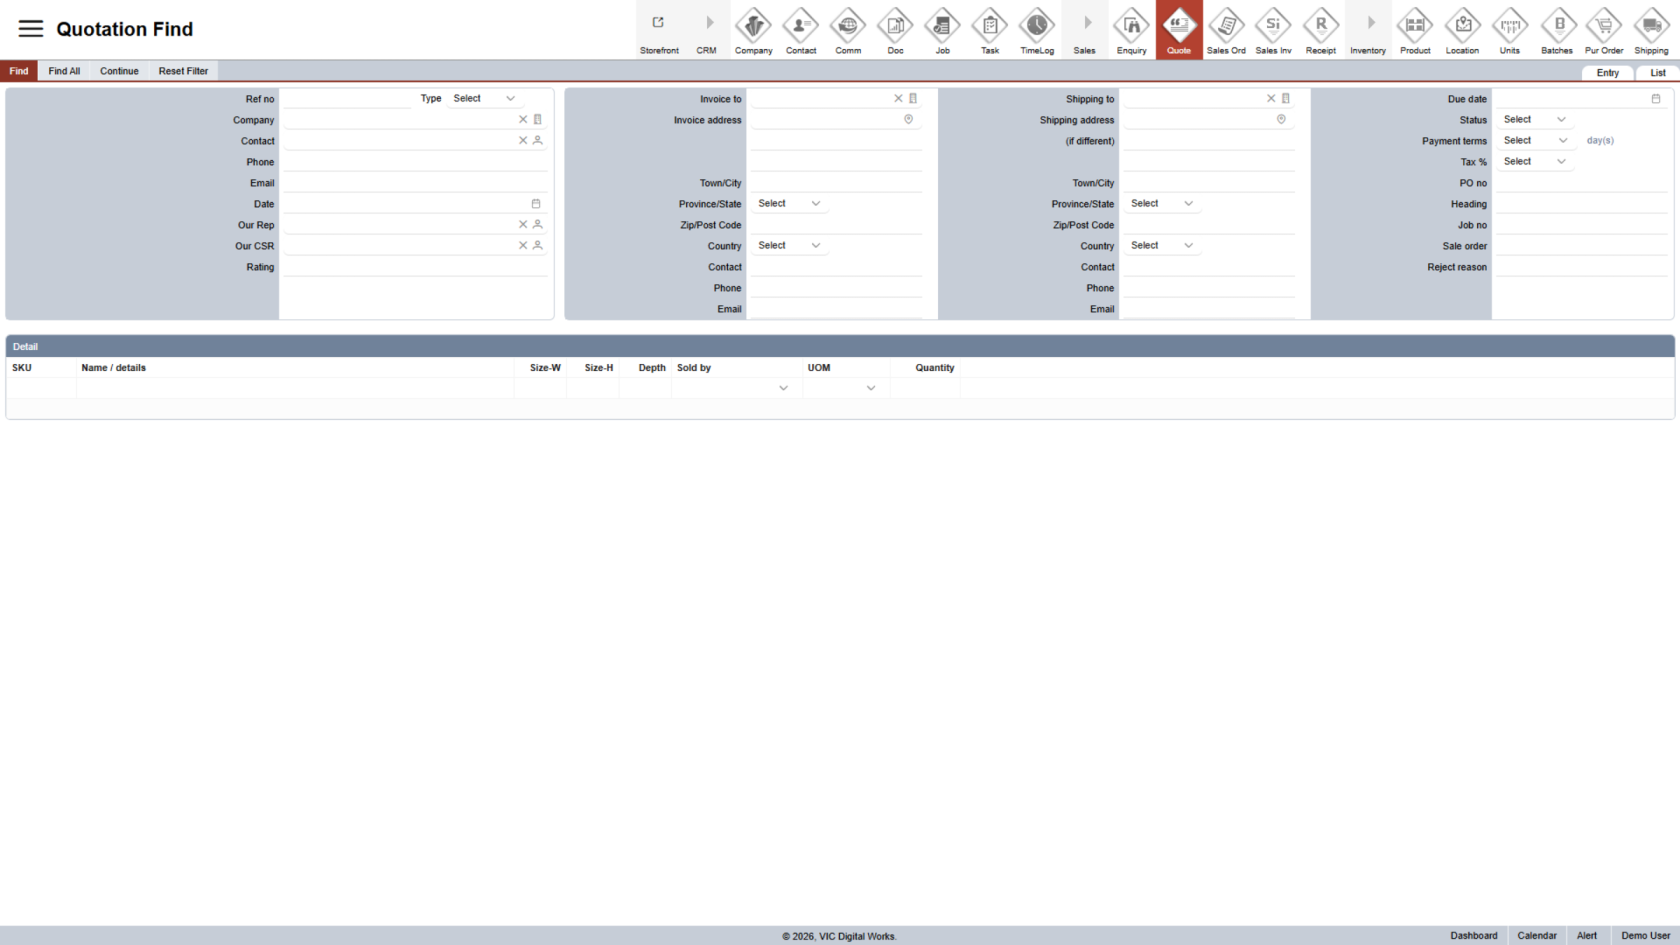The height and width of the screenshot is (945, 1680).
Task: Click the Ref no input field
Action: click(x=346, y=99)
